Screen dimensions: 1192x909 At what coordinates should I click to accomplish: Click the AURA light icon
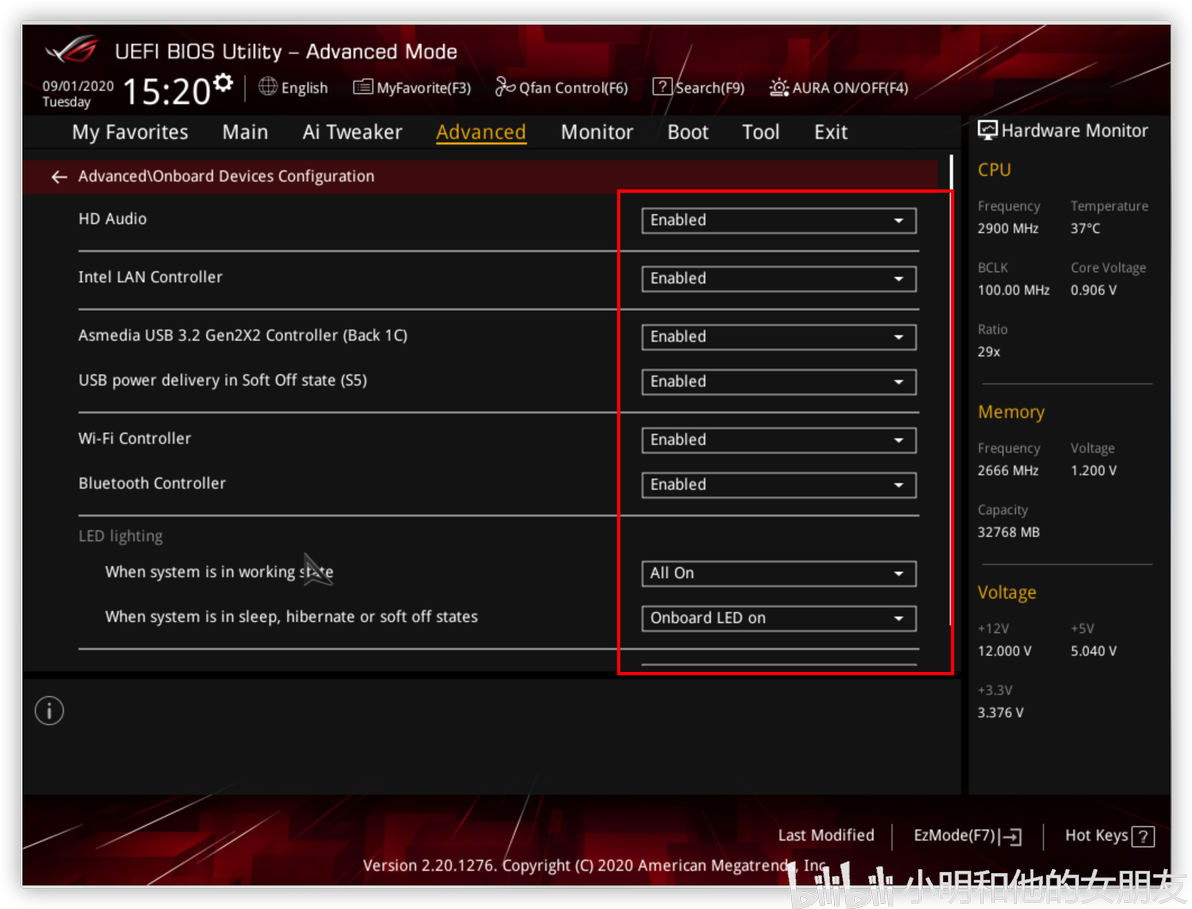pos(778,87)
